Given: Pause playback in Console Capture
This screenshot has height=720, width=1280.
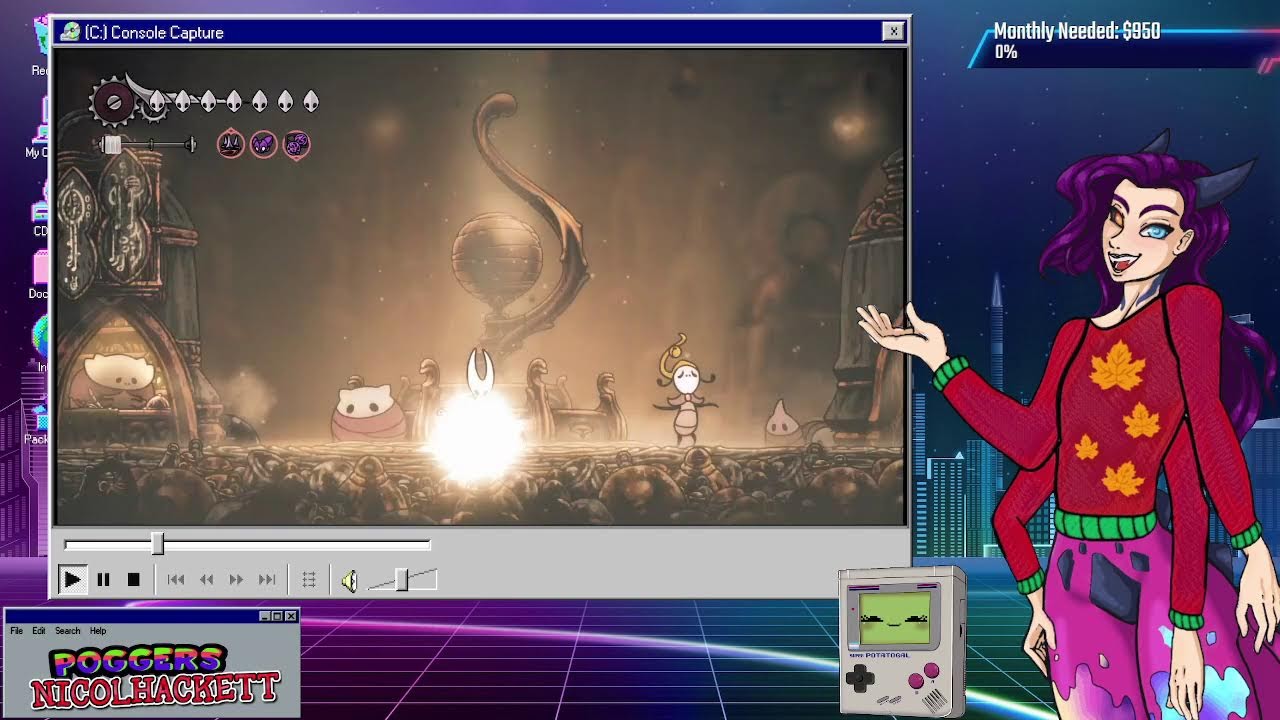Looking at the screenshot, I should pos(103,580).
